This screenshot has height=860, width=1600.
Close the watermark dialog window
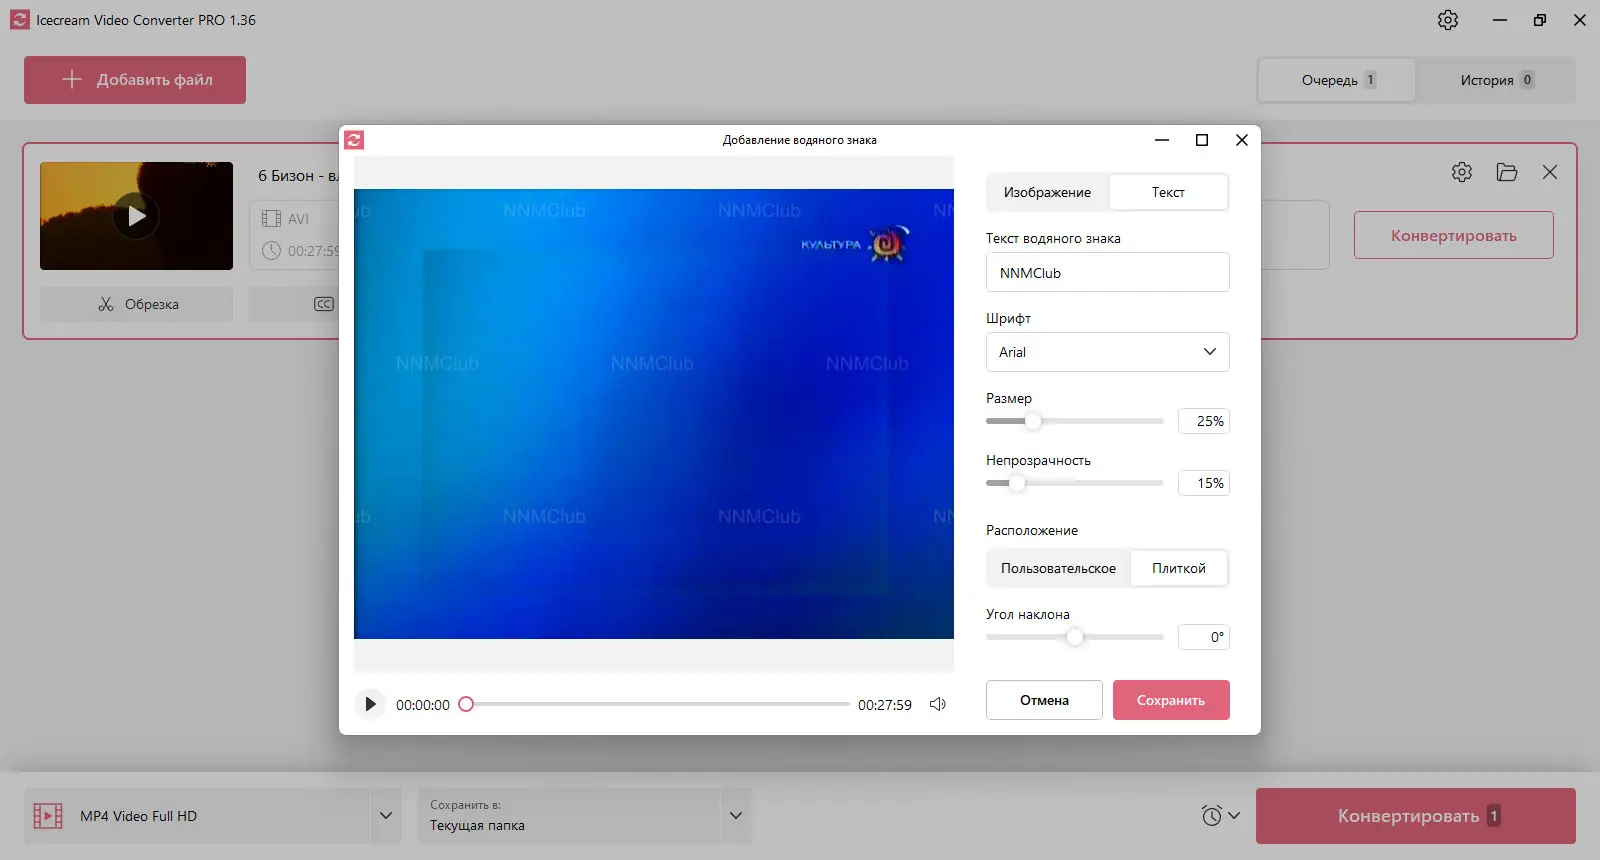pos(1242,140)
